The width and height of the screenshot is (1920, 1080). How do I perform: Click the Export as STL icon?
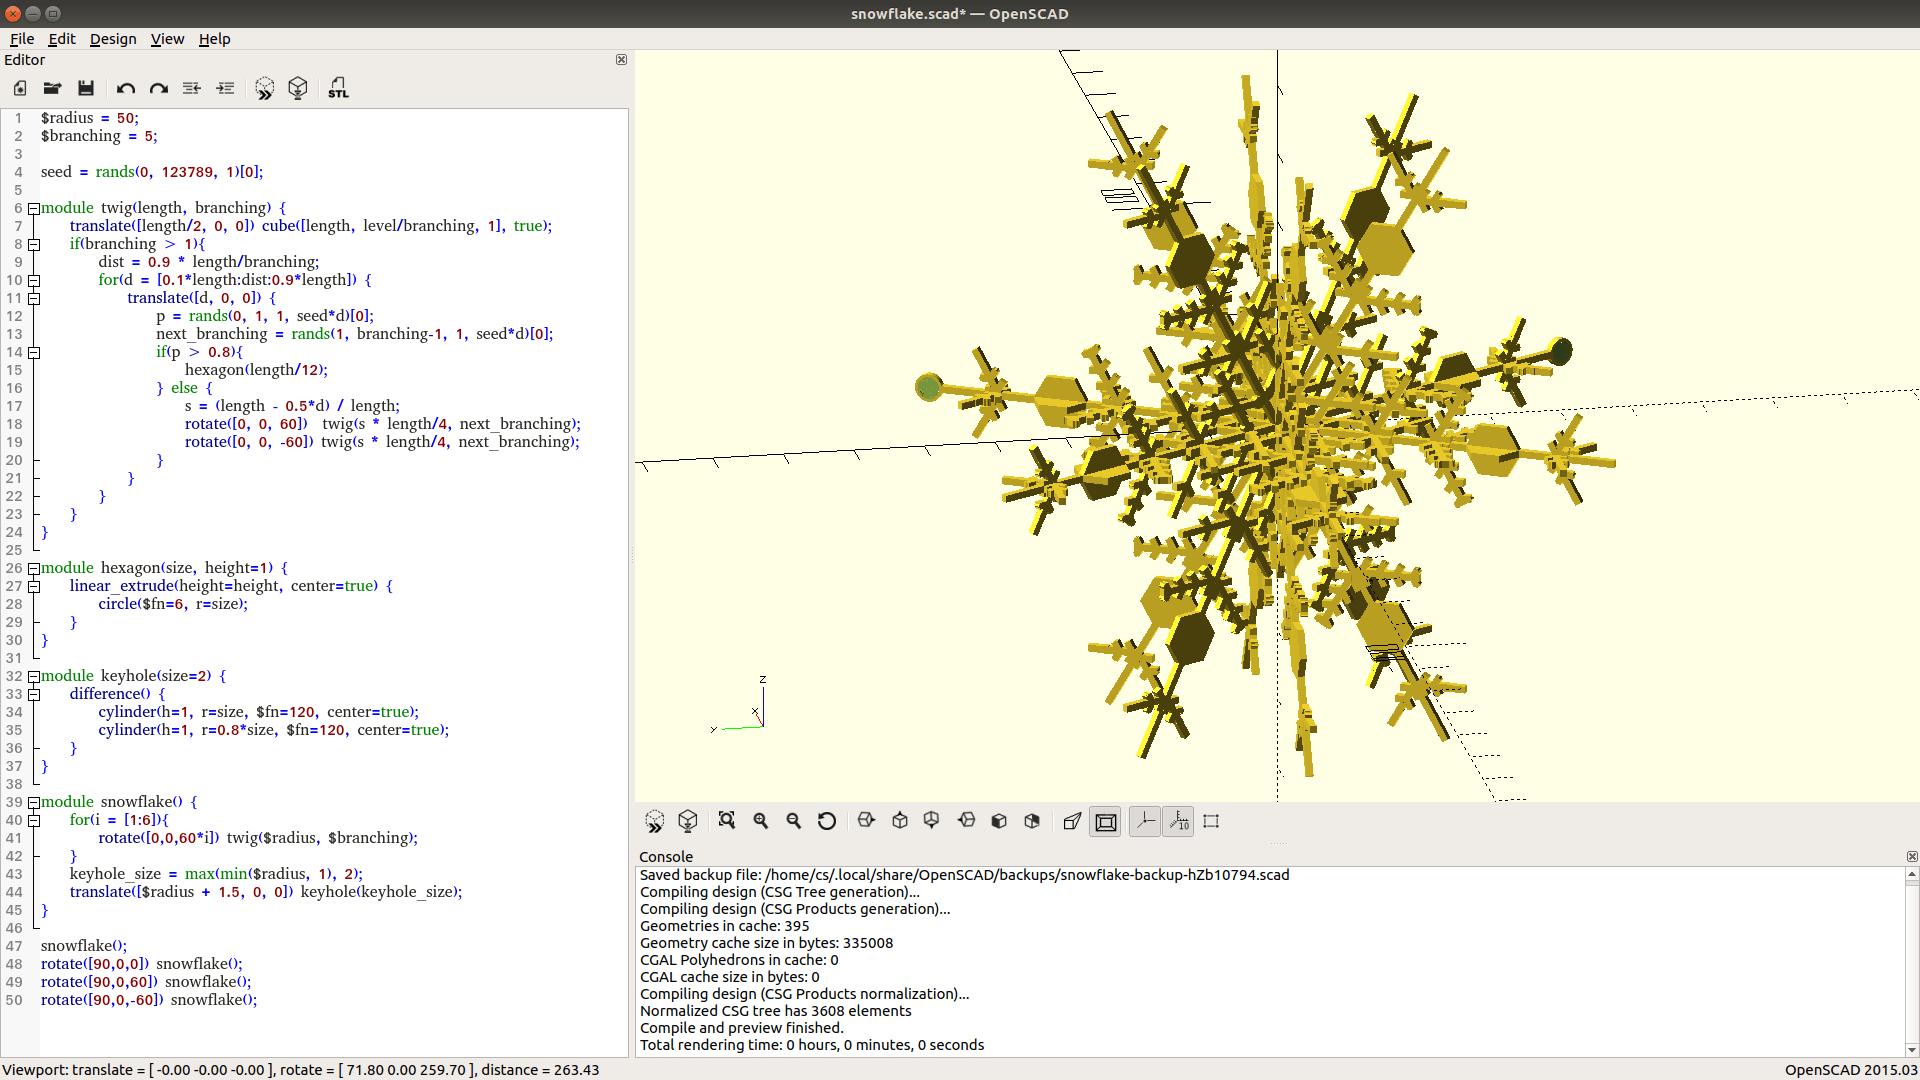point(338,88)
